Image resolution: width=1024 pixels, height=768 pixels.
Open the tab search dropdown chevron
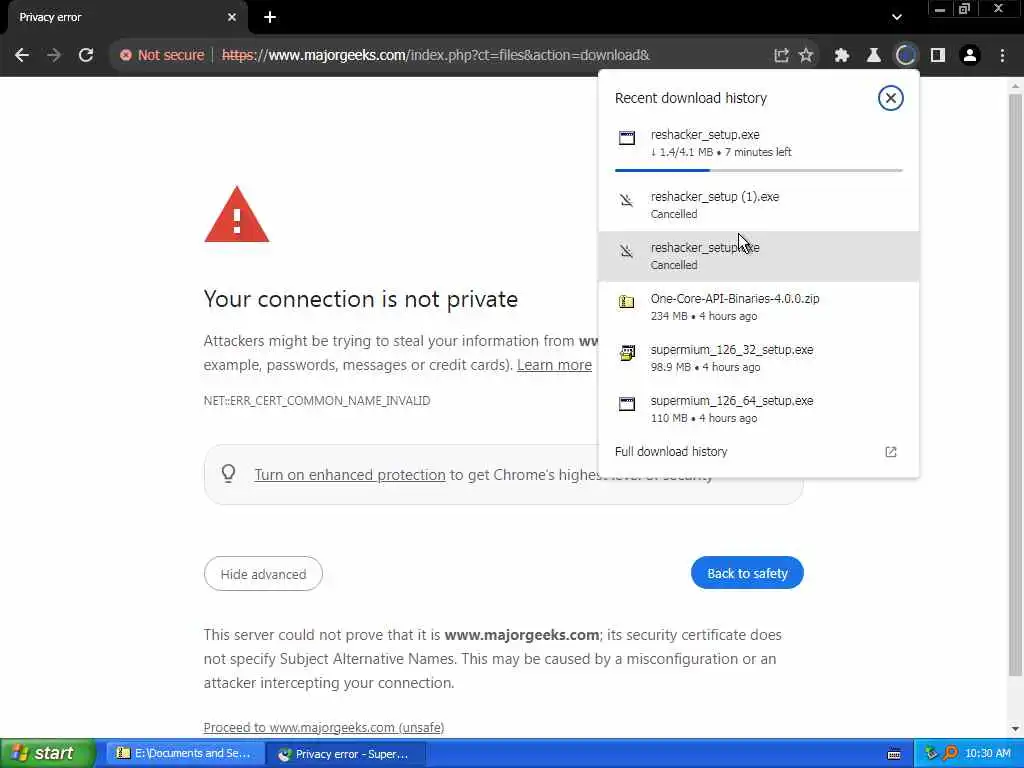click(897, 18)
